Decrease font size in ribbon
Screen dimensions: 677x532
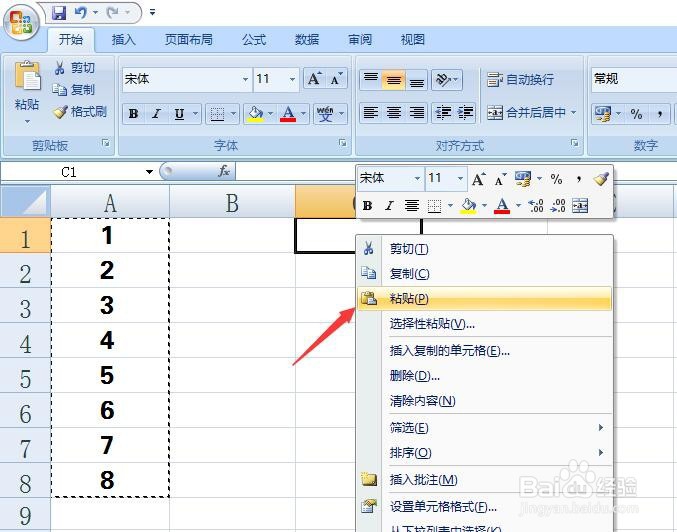336,79
